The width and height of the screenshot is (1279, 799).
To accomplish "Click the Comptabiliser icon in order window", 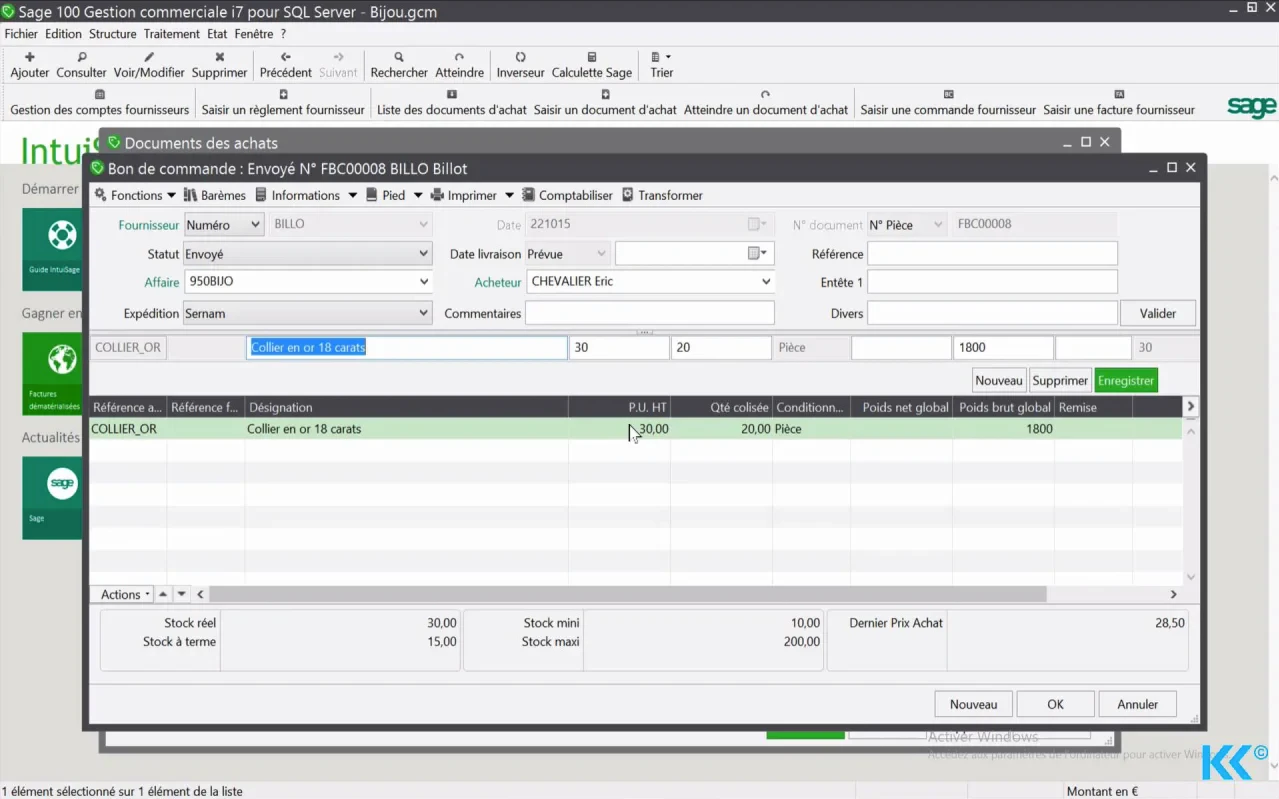I will pyautogui.click(x=529, y=195).
